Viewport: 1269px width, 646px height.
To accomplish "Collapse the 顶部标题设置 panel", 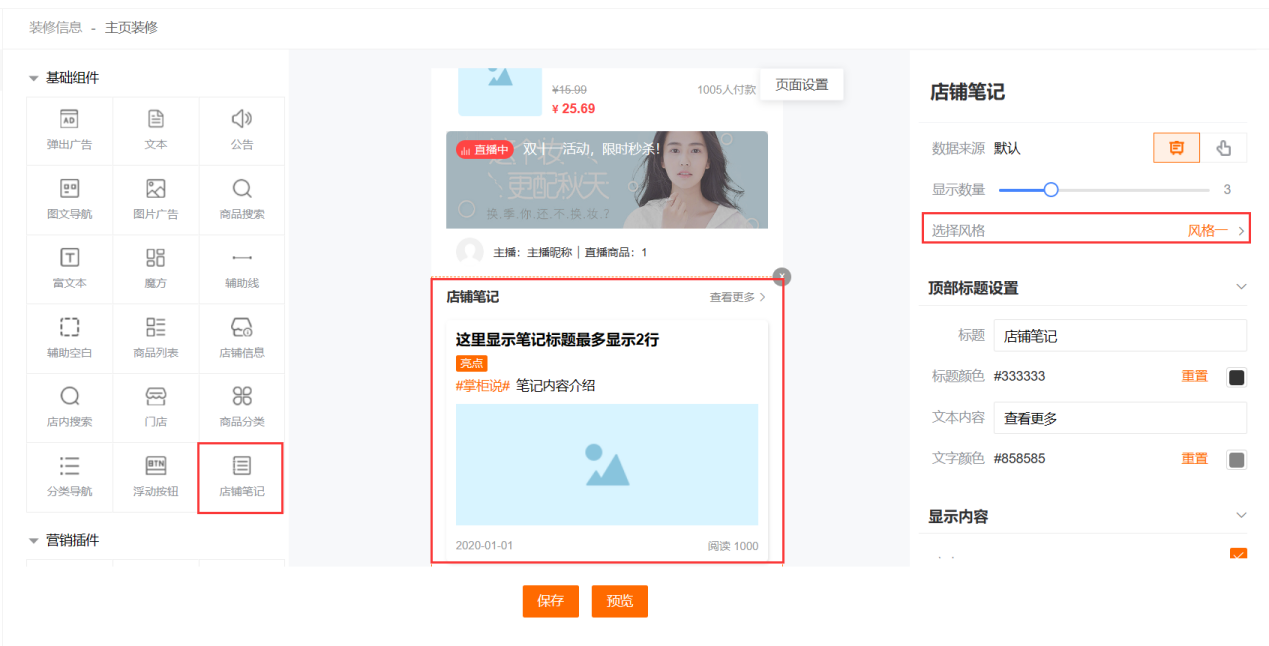I will click(x=1241, y=287).
